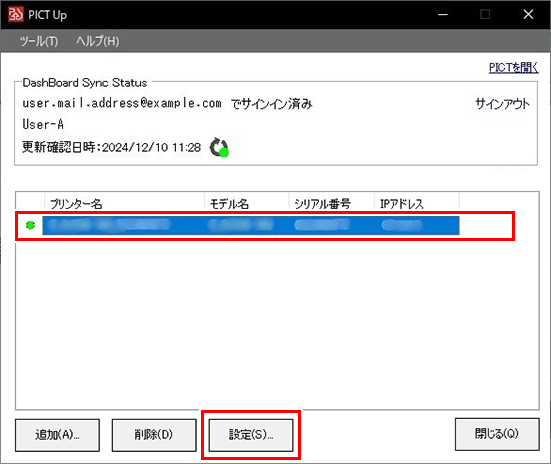Open the 設定(S)... button

pos(251,435)
